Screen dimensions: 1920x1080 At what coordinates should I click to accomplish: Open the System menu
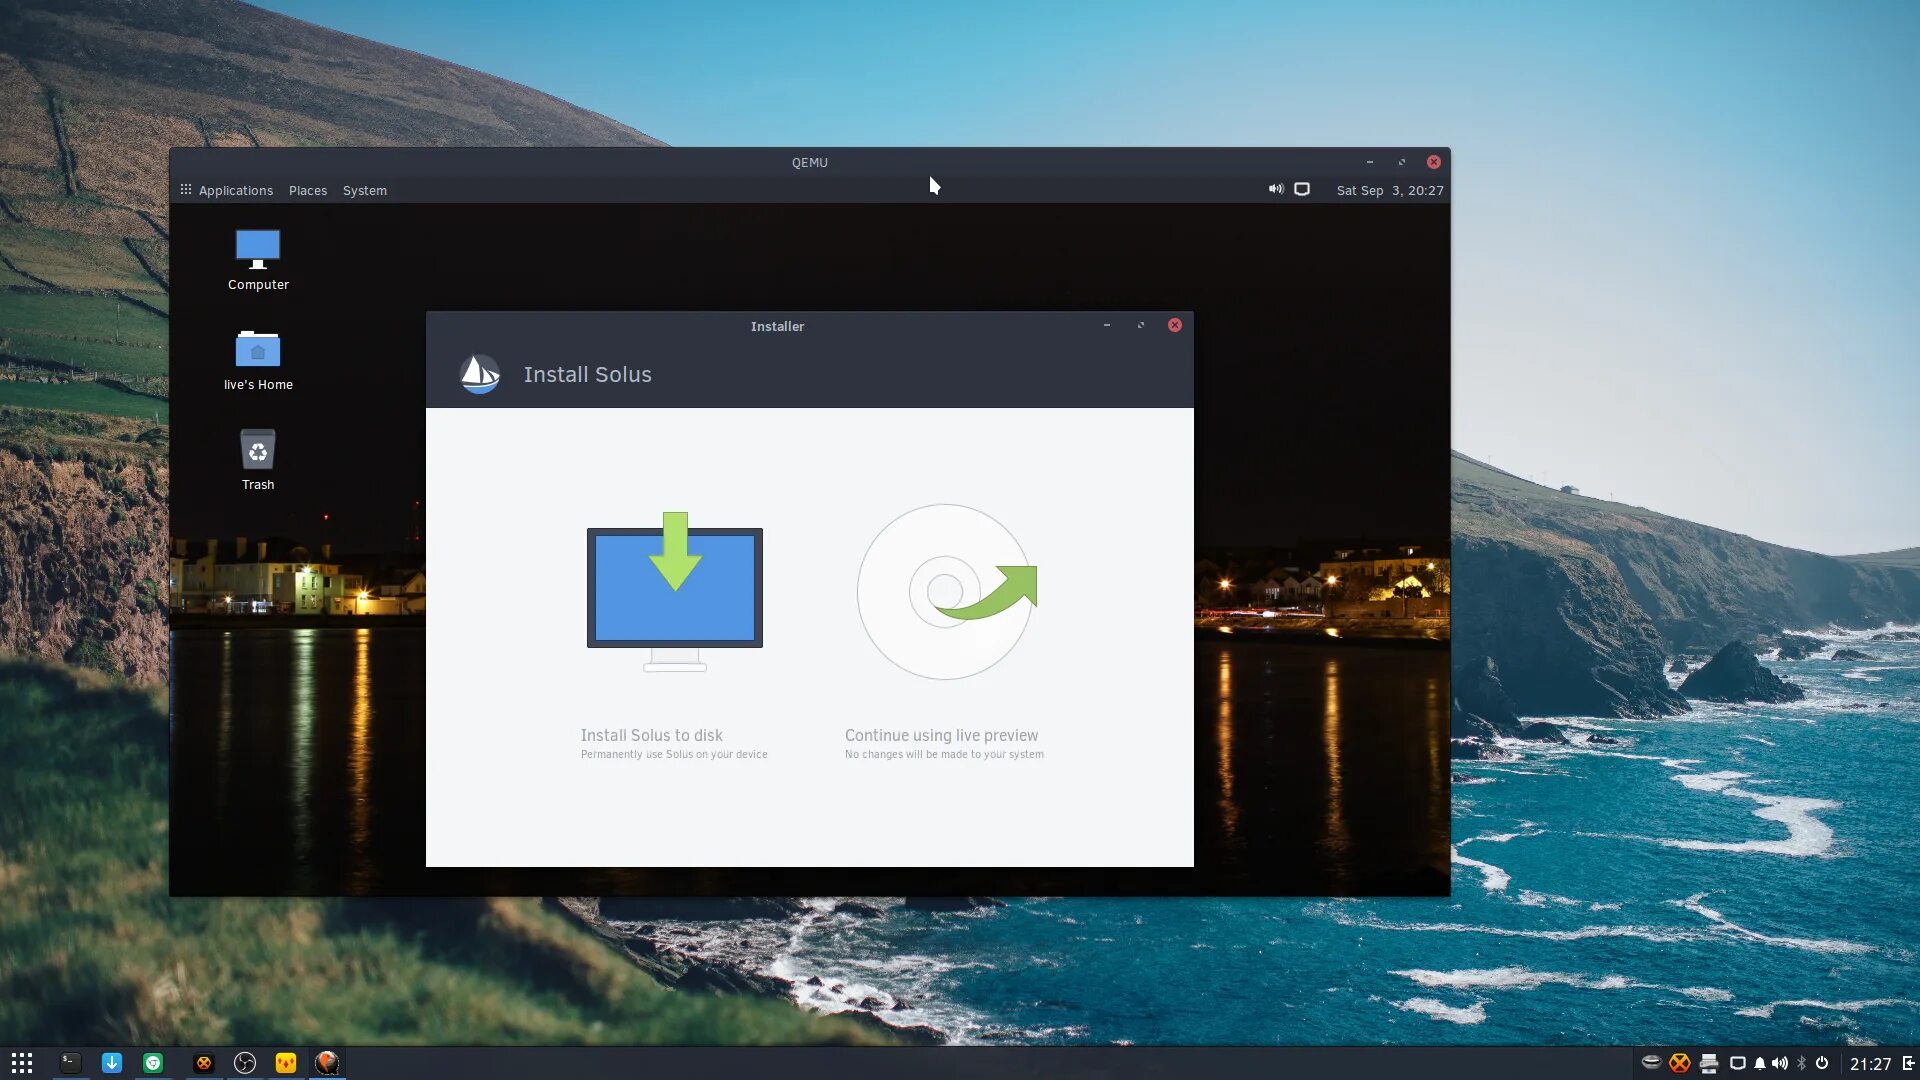tap(364, 190)
